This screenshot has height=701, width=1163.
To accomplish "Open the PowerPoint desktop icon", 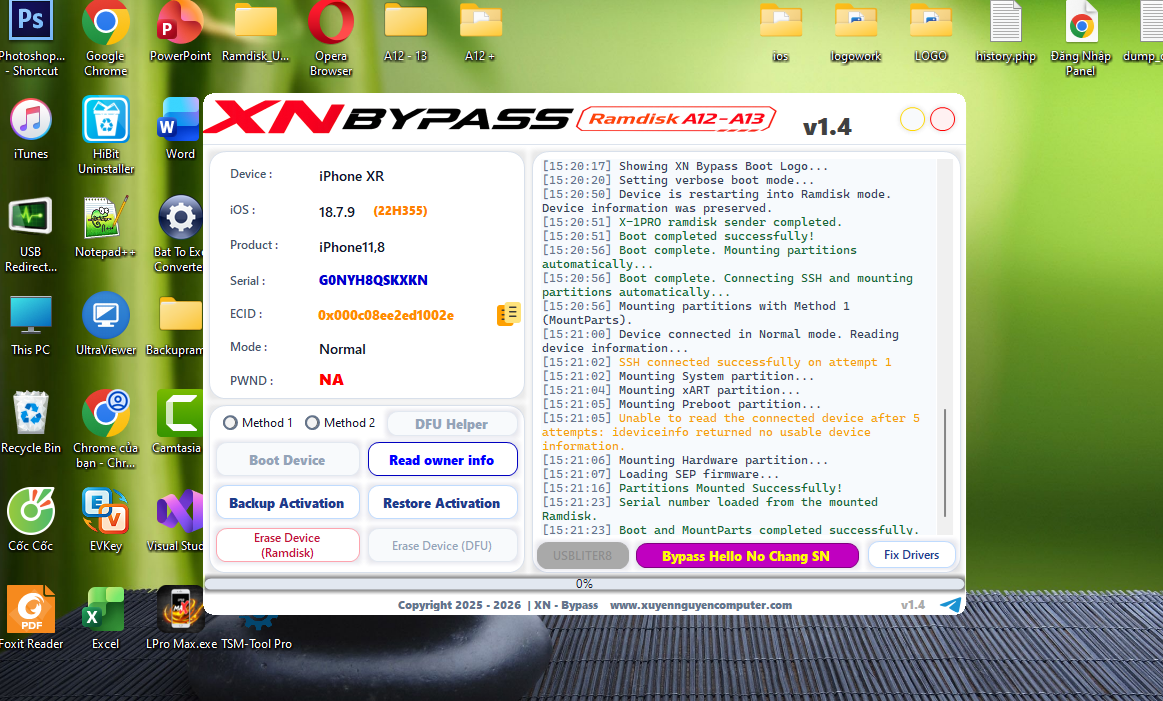I will [180, 31].
